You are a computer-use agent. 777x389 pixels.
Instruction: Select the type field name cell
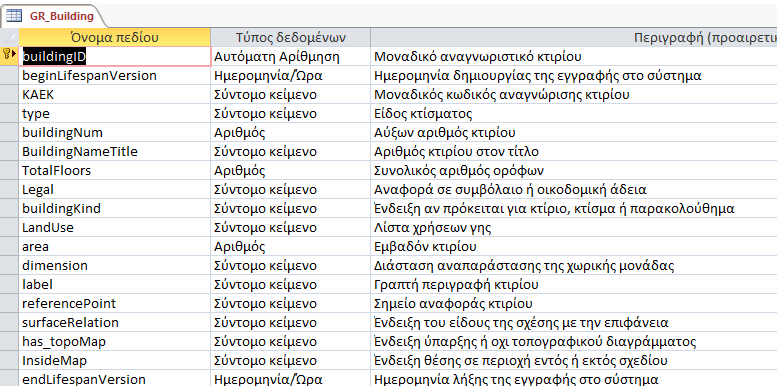[114, 113]
